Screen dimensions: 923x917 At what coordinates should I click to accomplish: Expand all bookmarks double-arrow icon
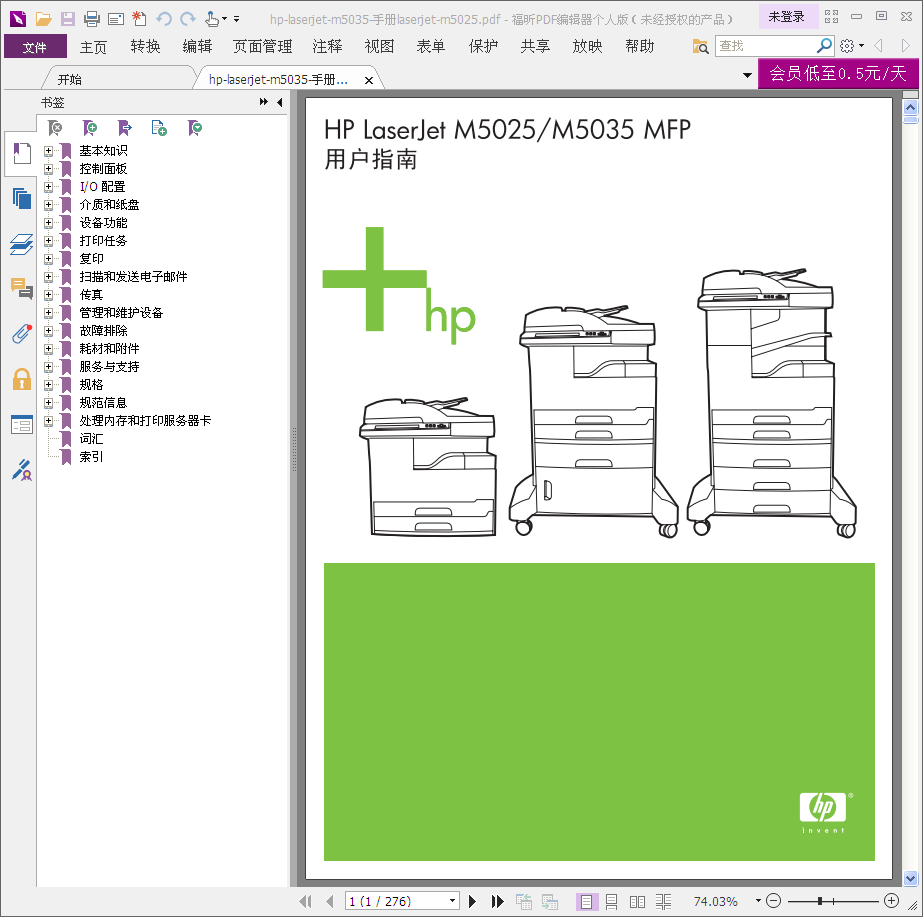click(263, 102)
